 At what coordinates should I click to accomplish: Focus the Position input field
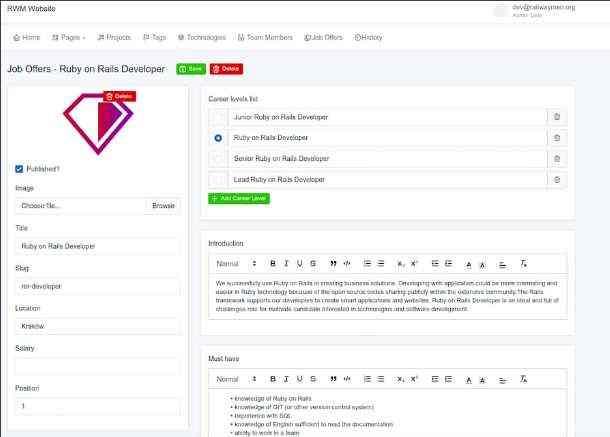pos(98,406)
